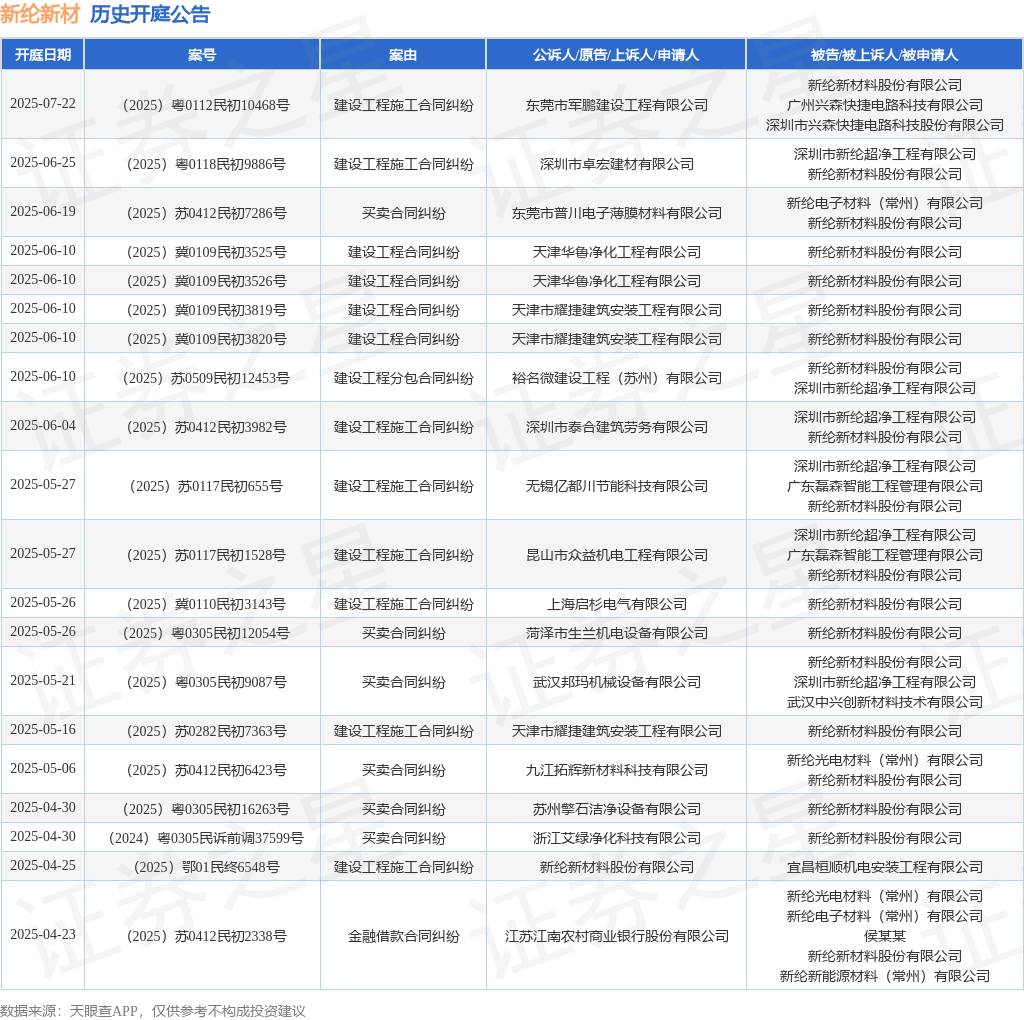Click the date 2025-05-16
1024x1020 pixels.
43,729
